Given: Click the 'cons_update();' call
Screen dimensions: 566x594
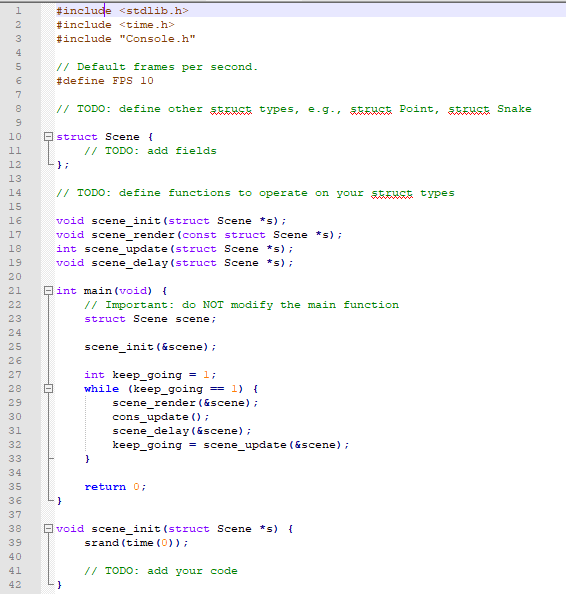Looking at the screenshot, I should pyautogui.click(x=161, y=417).
